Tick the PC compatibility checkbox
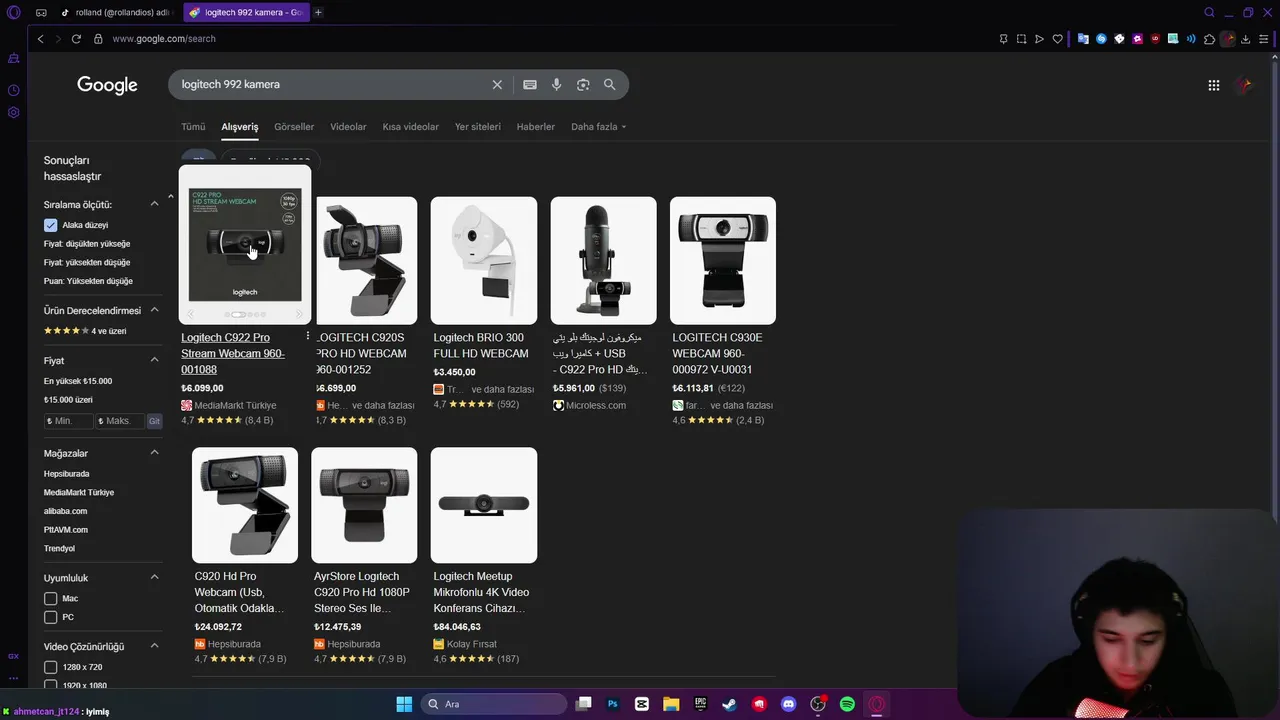The image size is (1280, 720). coord(50,617)
